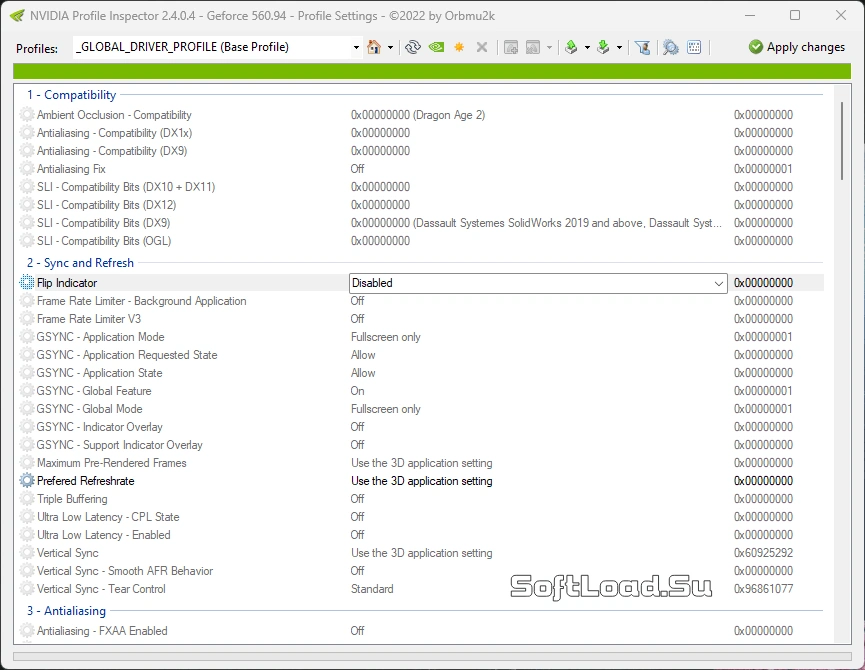This screenshot has height=670, width=865.
Task: Select Ultra Low Latency - CPL State row
Action: click(420, 517)
